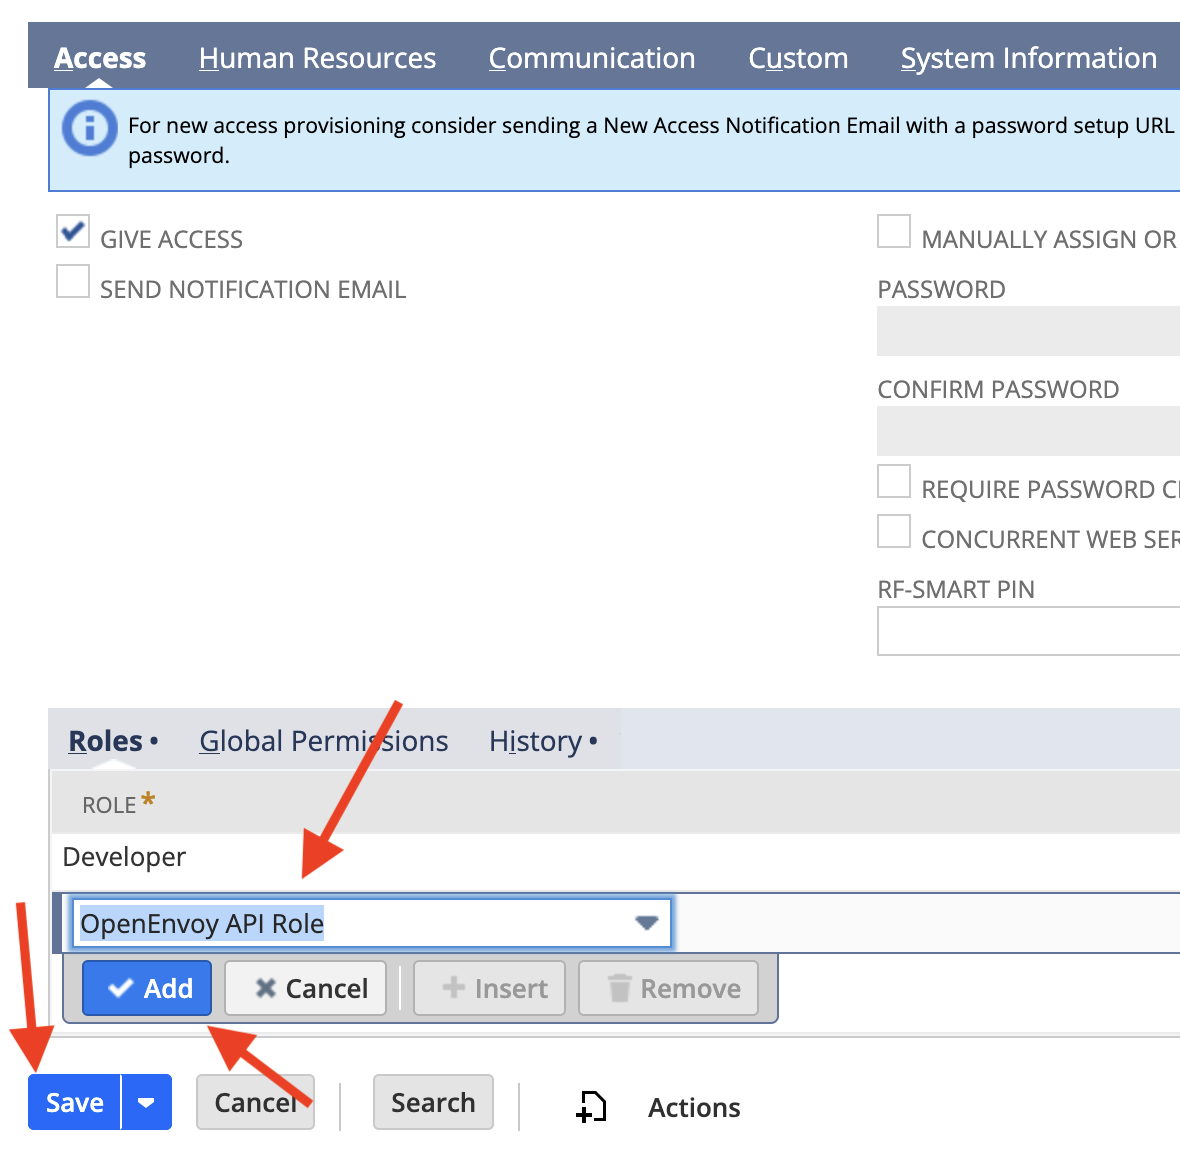Switch to the Human Resources tab
The image size is (1180, 1164).
click(318, 59)
